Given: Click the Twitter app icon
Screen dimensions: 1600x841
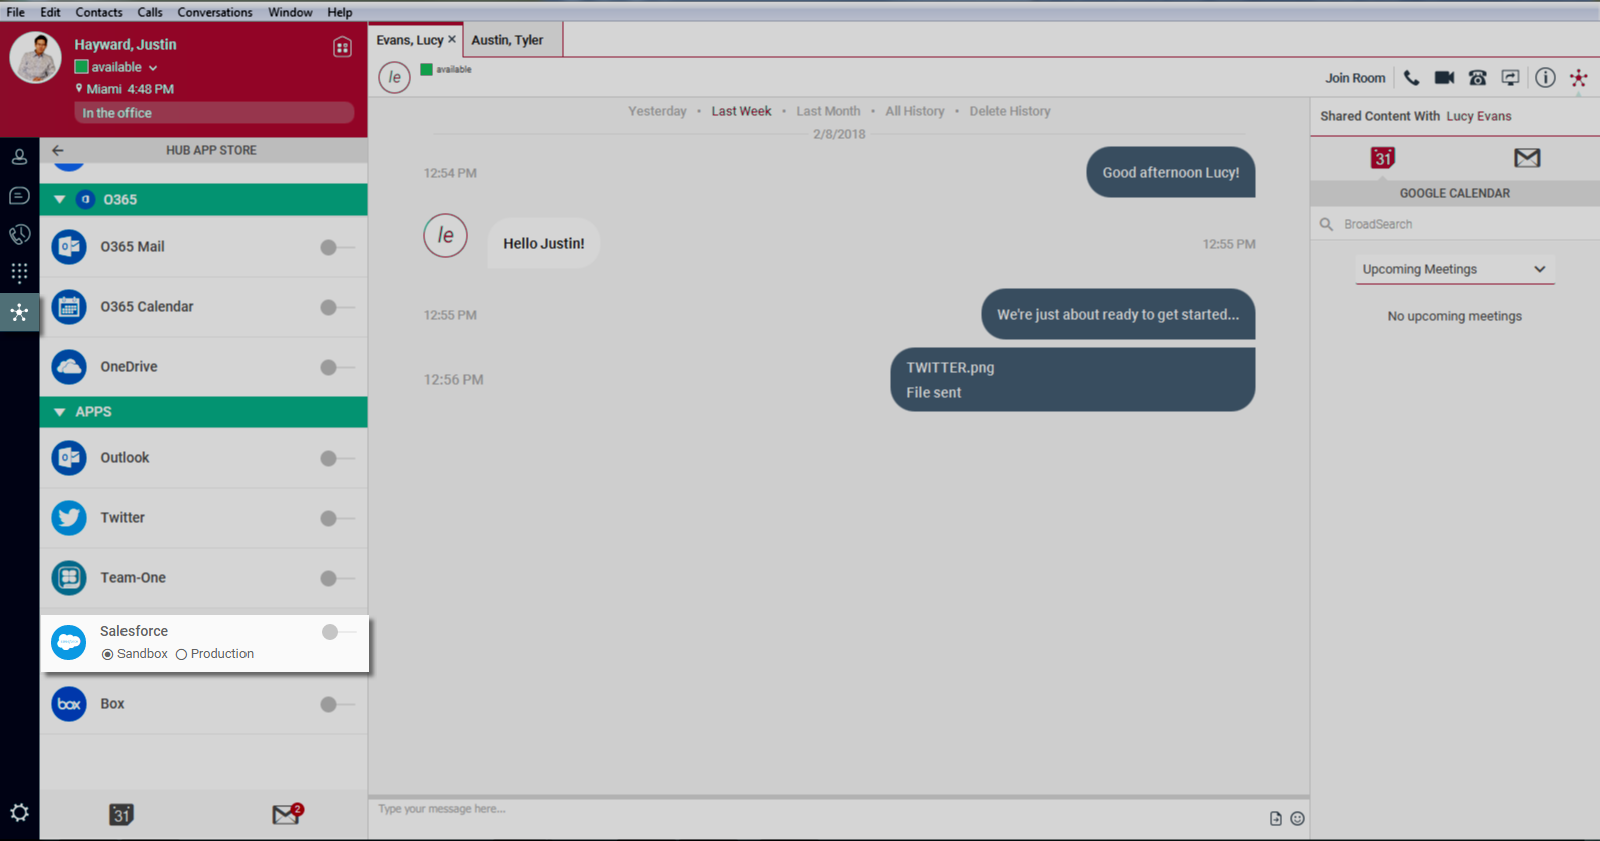Looking at the screenshot, I should tap(69, 517).
